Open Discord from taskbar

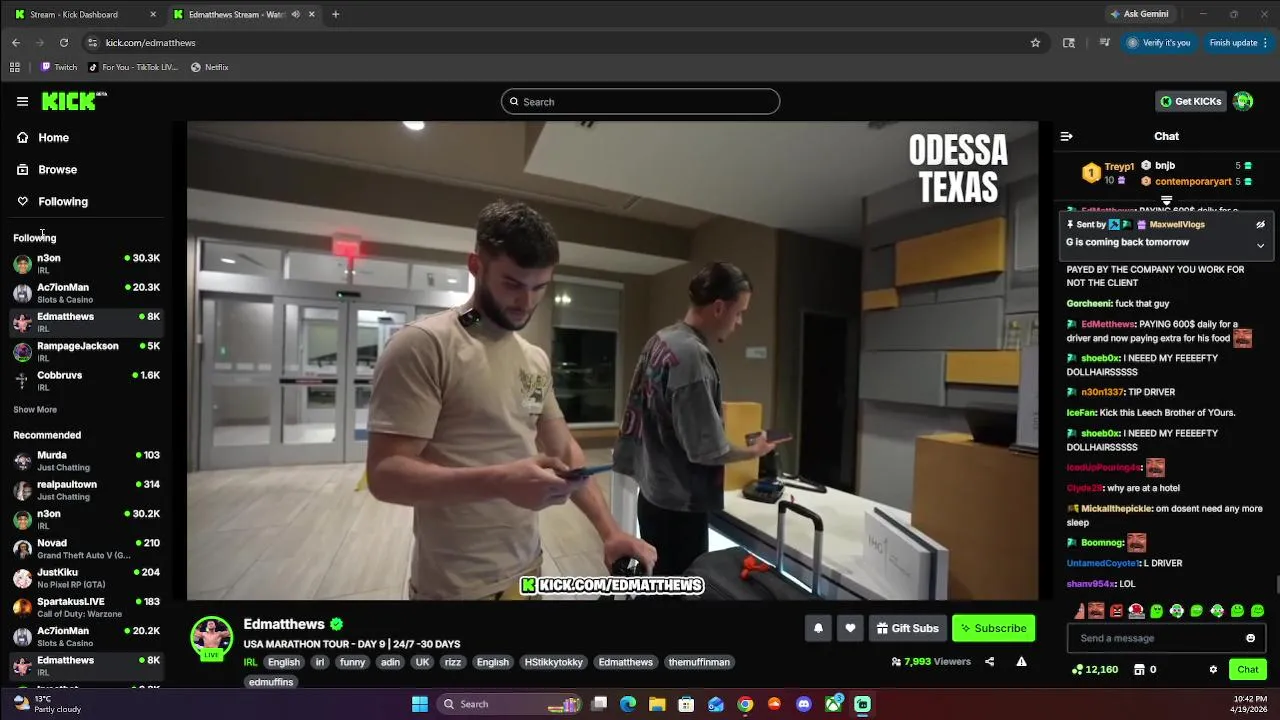(803, 704)
